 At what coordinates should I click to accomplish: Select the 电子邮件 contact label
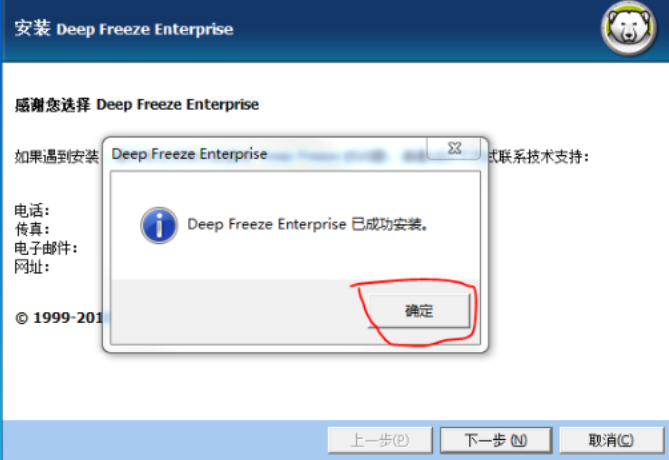tap(46, 248)
